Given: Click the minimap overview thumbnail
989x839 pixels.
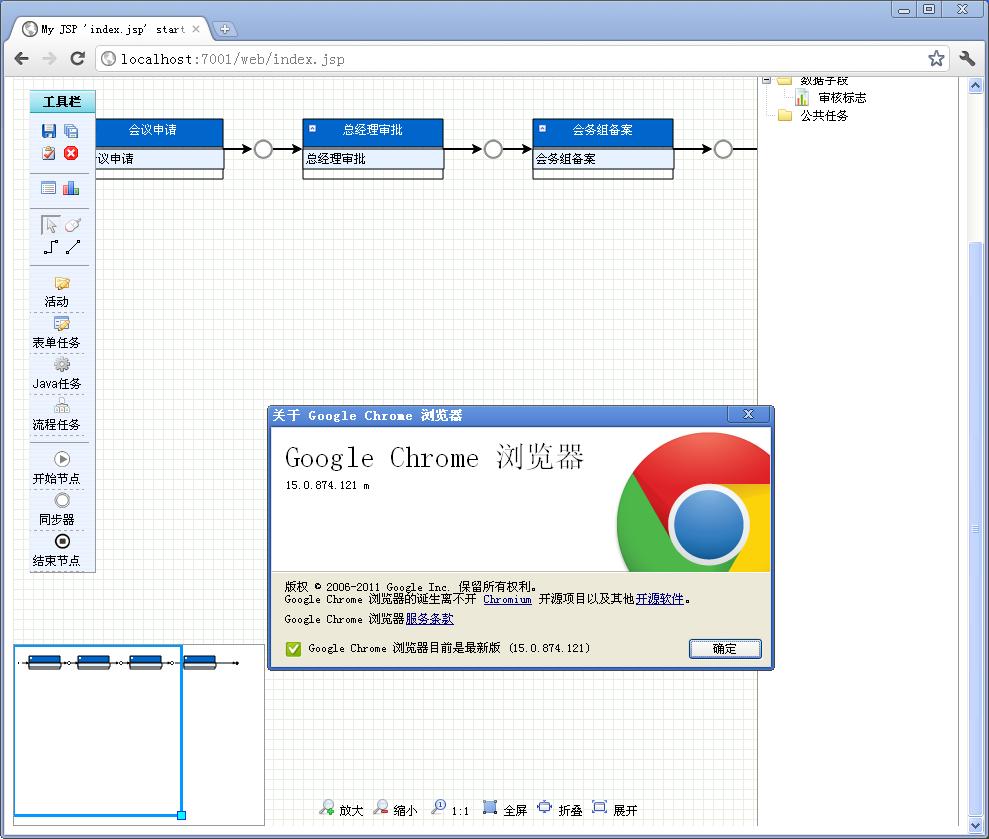Looking at the screenshot, I should point(139,735).
